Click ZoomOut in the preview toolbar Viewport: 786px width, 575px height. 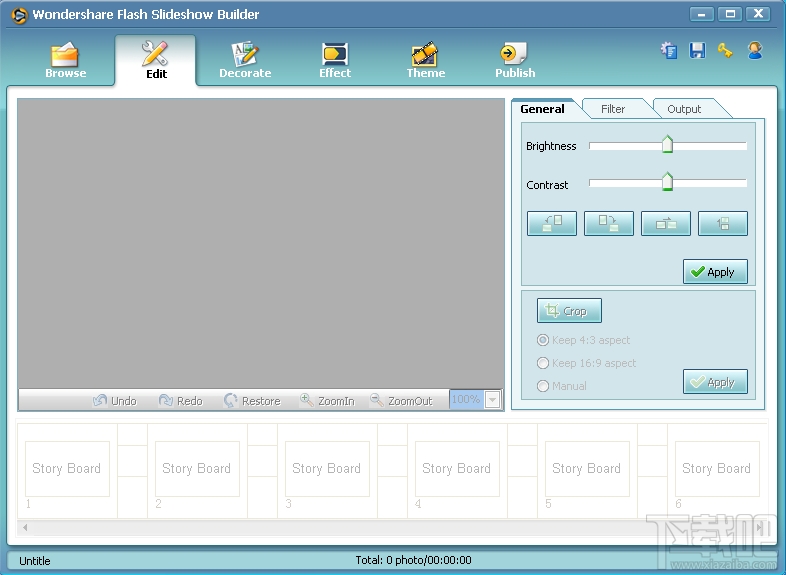click(x=401, y=401)
